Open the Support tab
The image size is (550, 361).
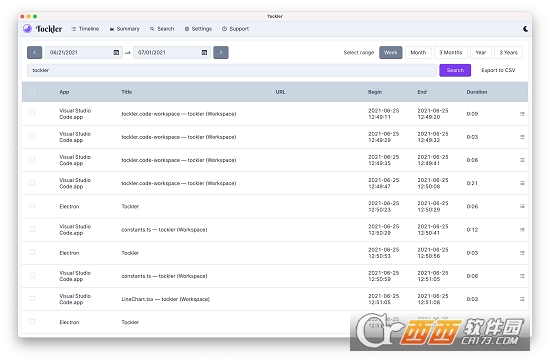[x=235, y=29]
